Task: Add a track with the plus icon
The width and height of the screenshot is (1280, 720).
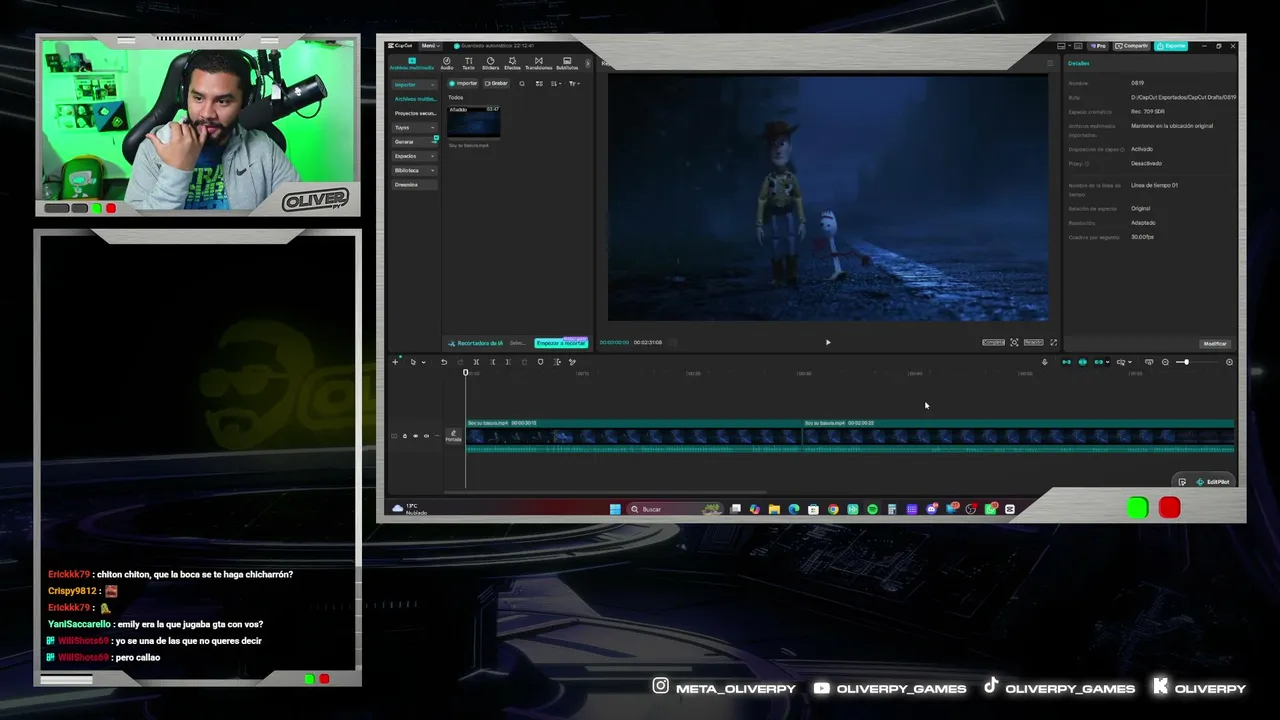Action: pyautogui.click(x=395, y=361)
